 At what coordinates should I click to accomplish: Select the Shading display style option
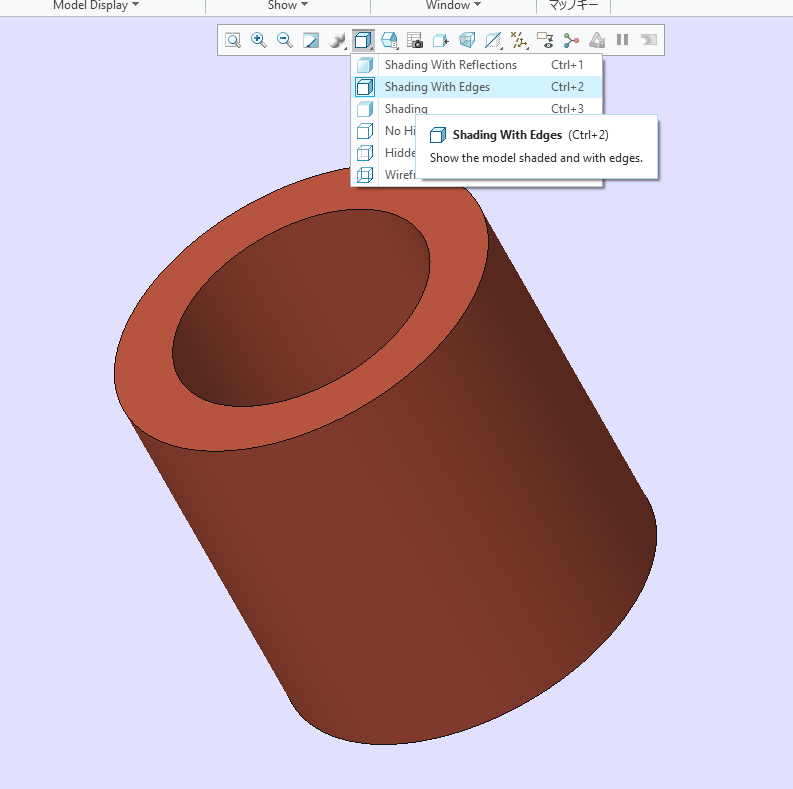[406, 109]
